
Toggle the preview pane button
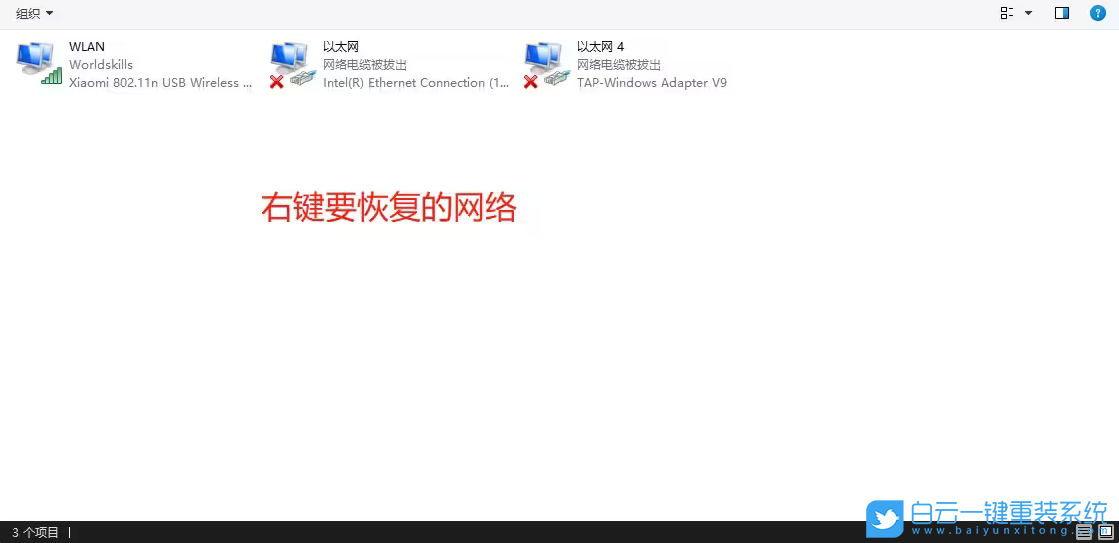pos(1062,13)
